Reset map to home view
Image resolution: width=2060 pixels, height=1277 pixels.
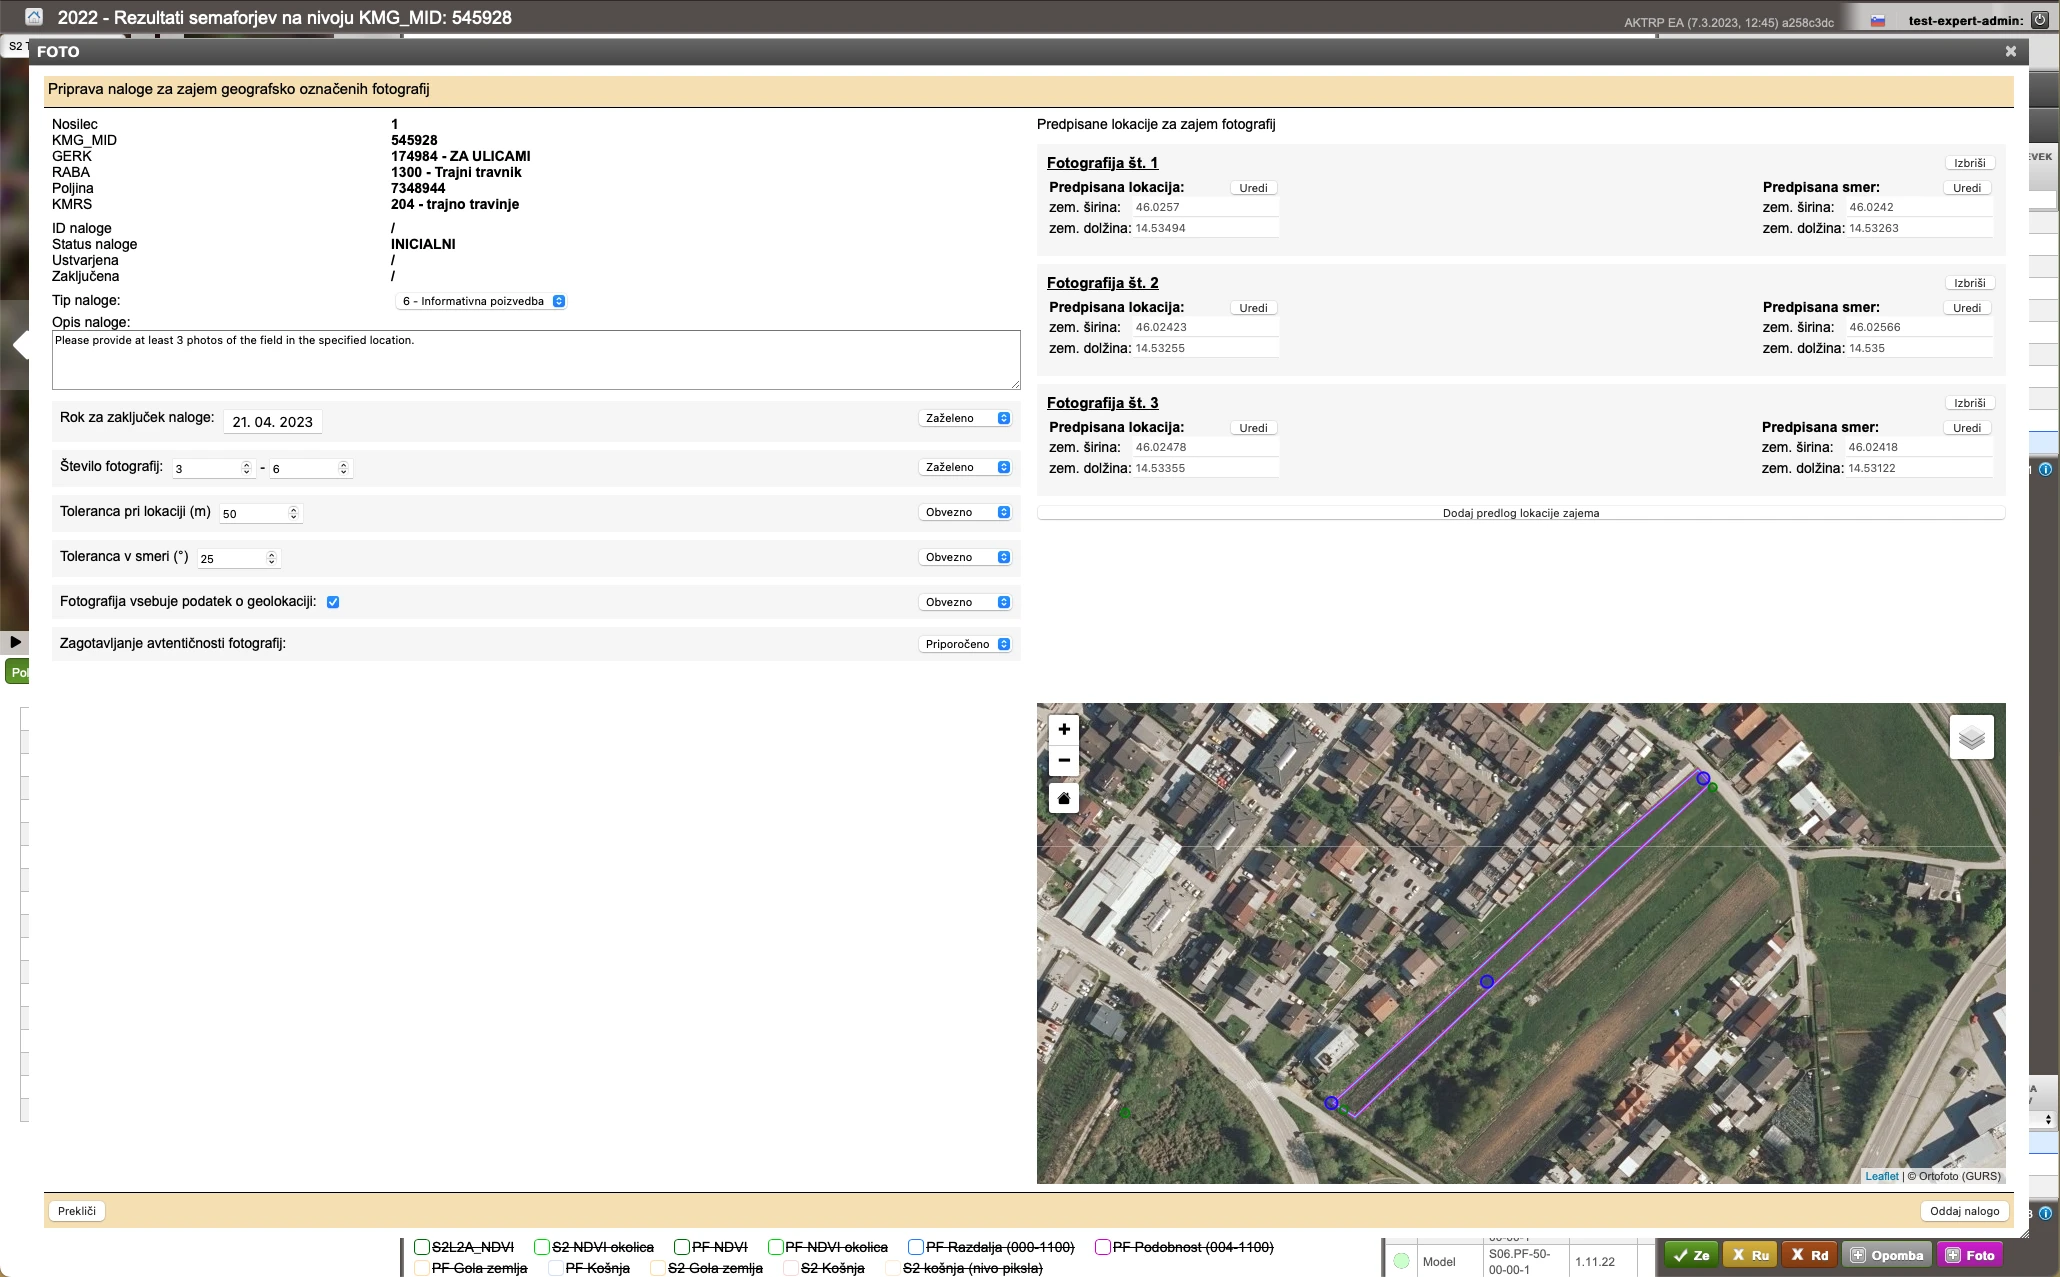(1064, 798)
